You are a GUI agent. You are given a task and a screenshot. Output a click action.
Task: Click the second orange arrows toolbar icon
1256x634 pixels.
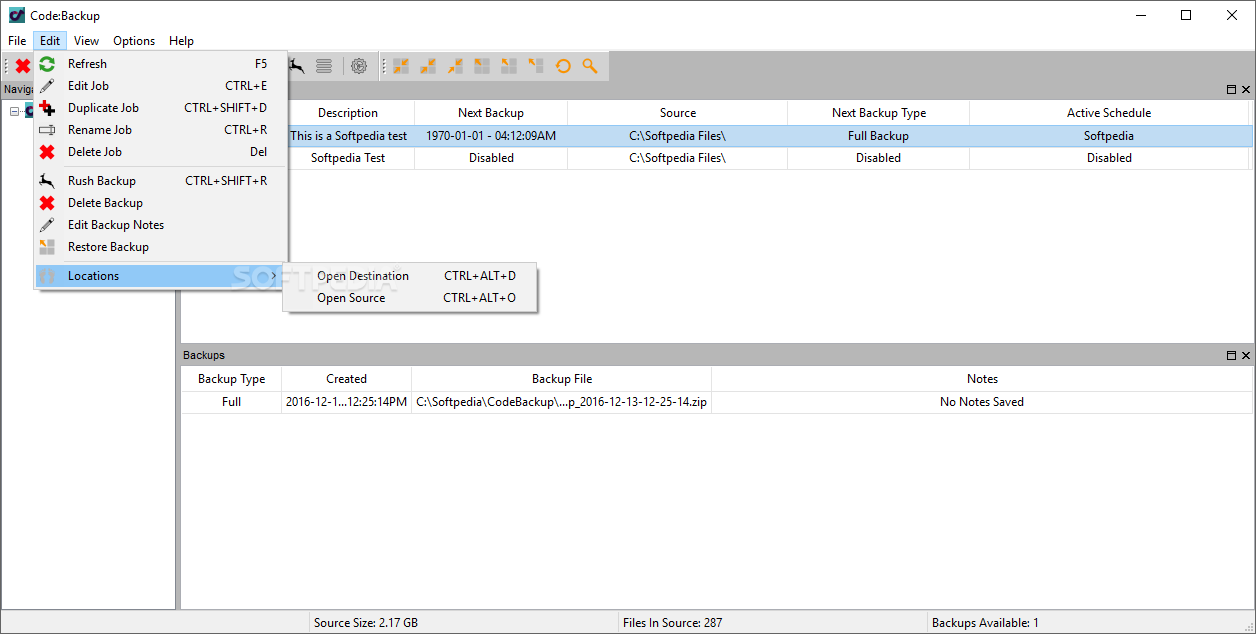point(428,66)
